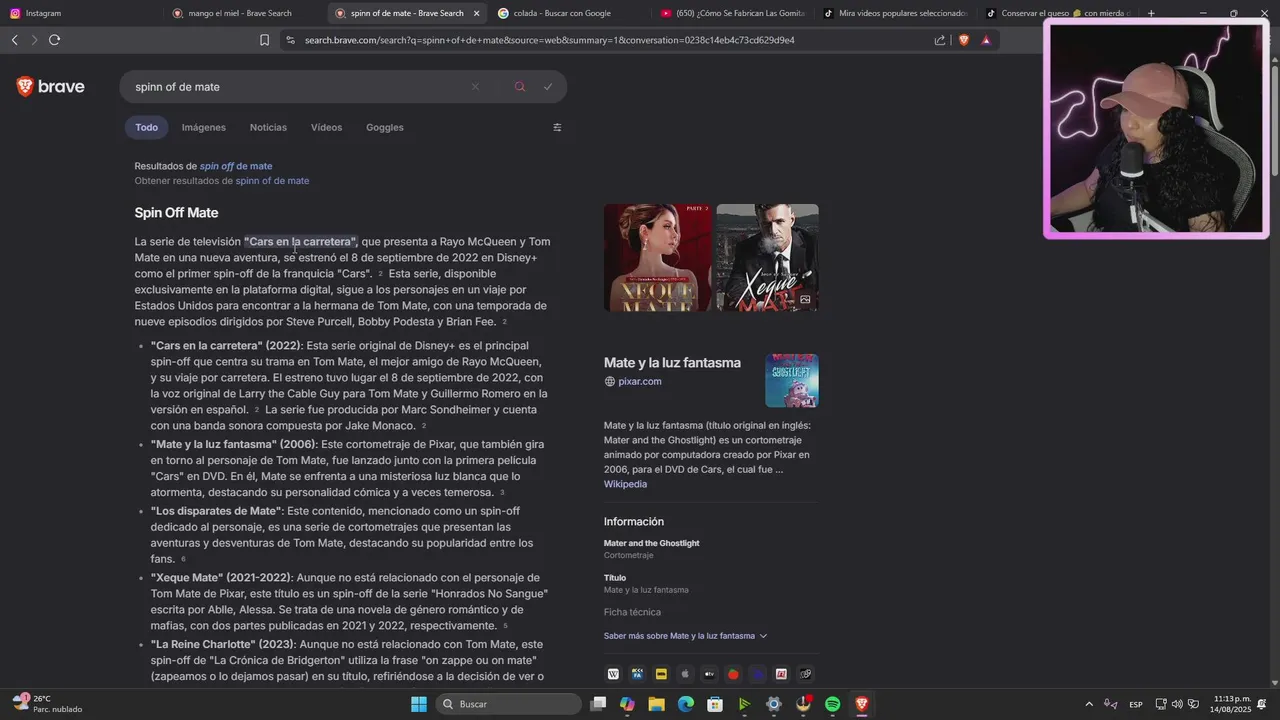Switch to 'colada - Buscar con Google' tab
1280x720 pixels.
click(564, 13)
